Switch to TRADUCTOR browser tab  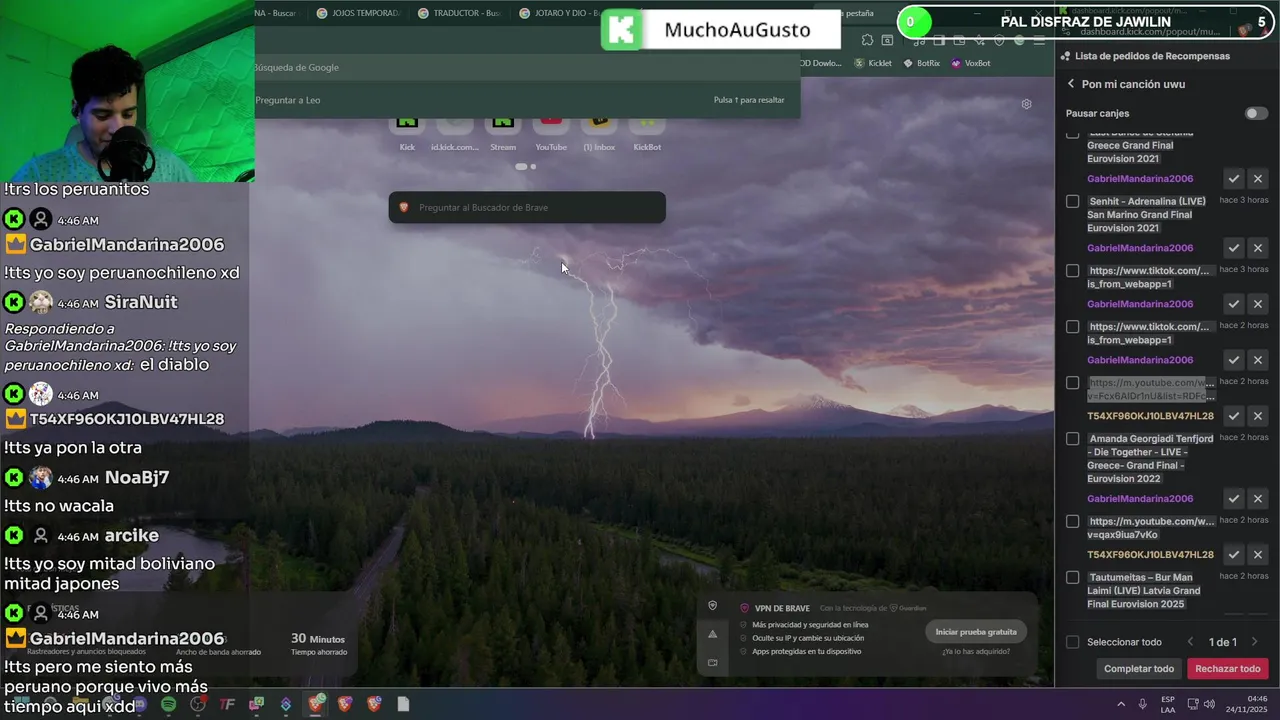[x=459, y=13]
